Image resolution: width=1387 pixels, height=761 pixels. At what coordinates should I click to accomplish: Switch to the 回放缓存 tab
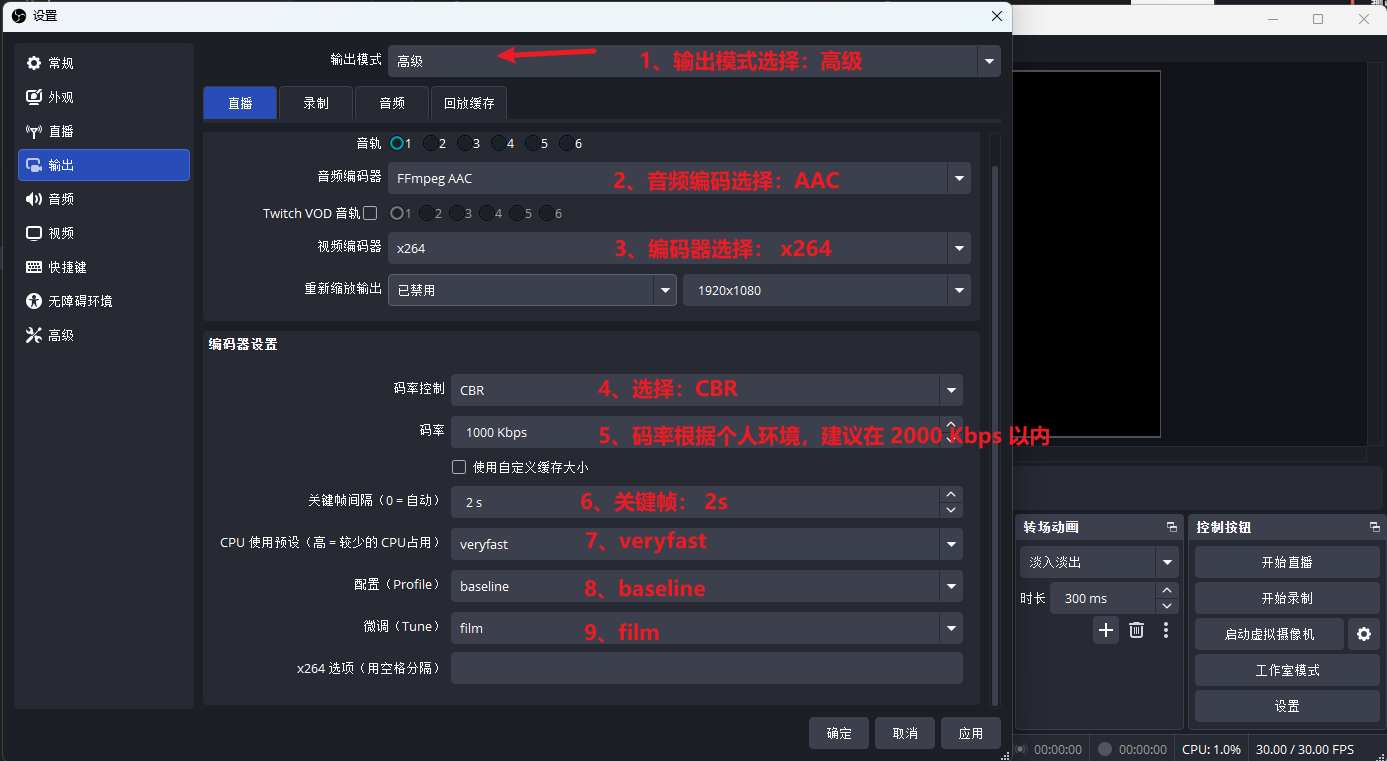(x=469, y=103)
